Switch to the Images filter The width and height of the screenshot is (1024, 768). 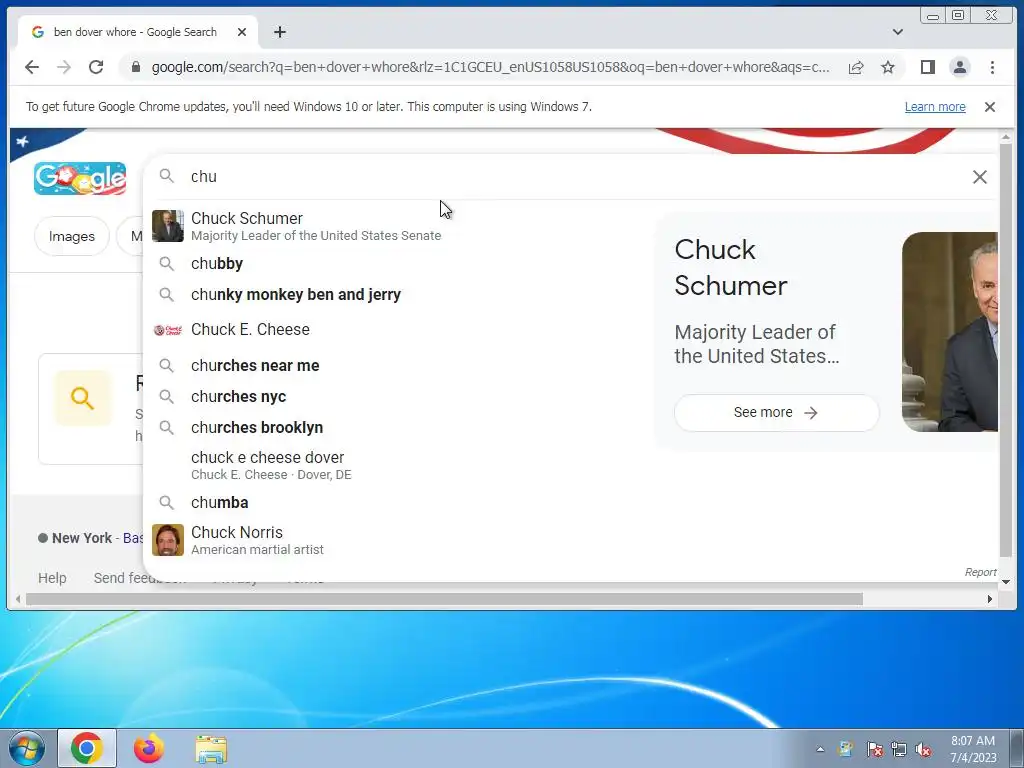click(72, 236)
